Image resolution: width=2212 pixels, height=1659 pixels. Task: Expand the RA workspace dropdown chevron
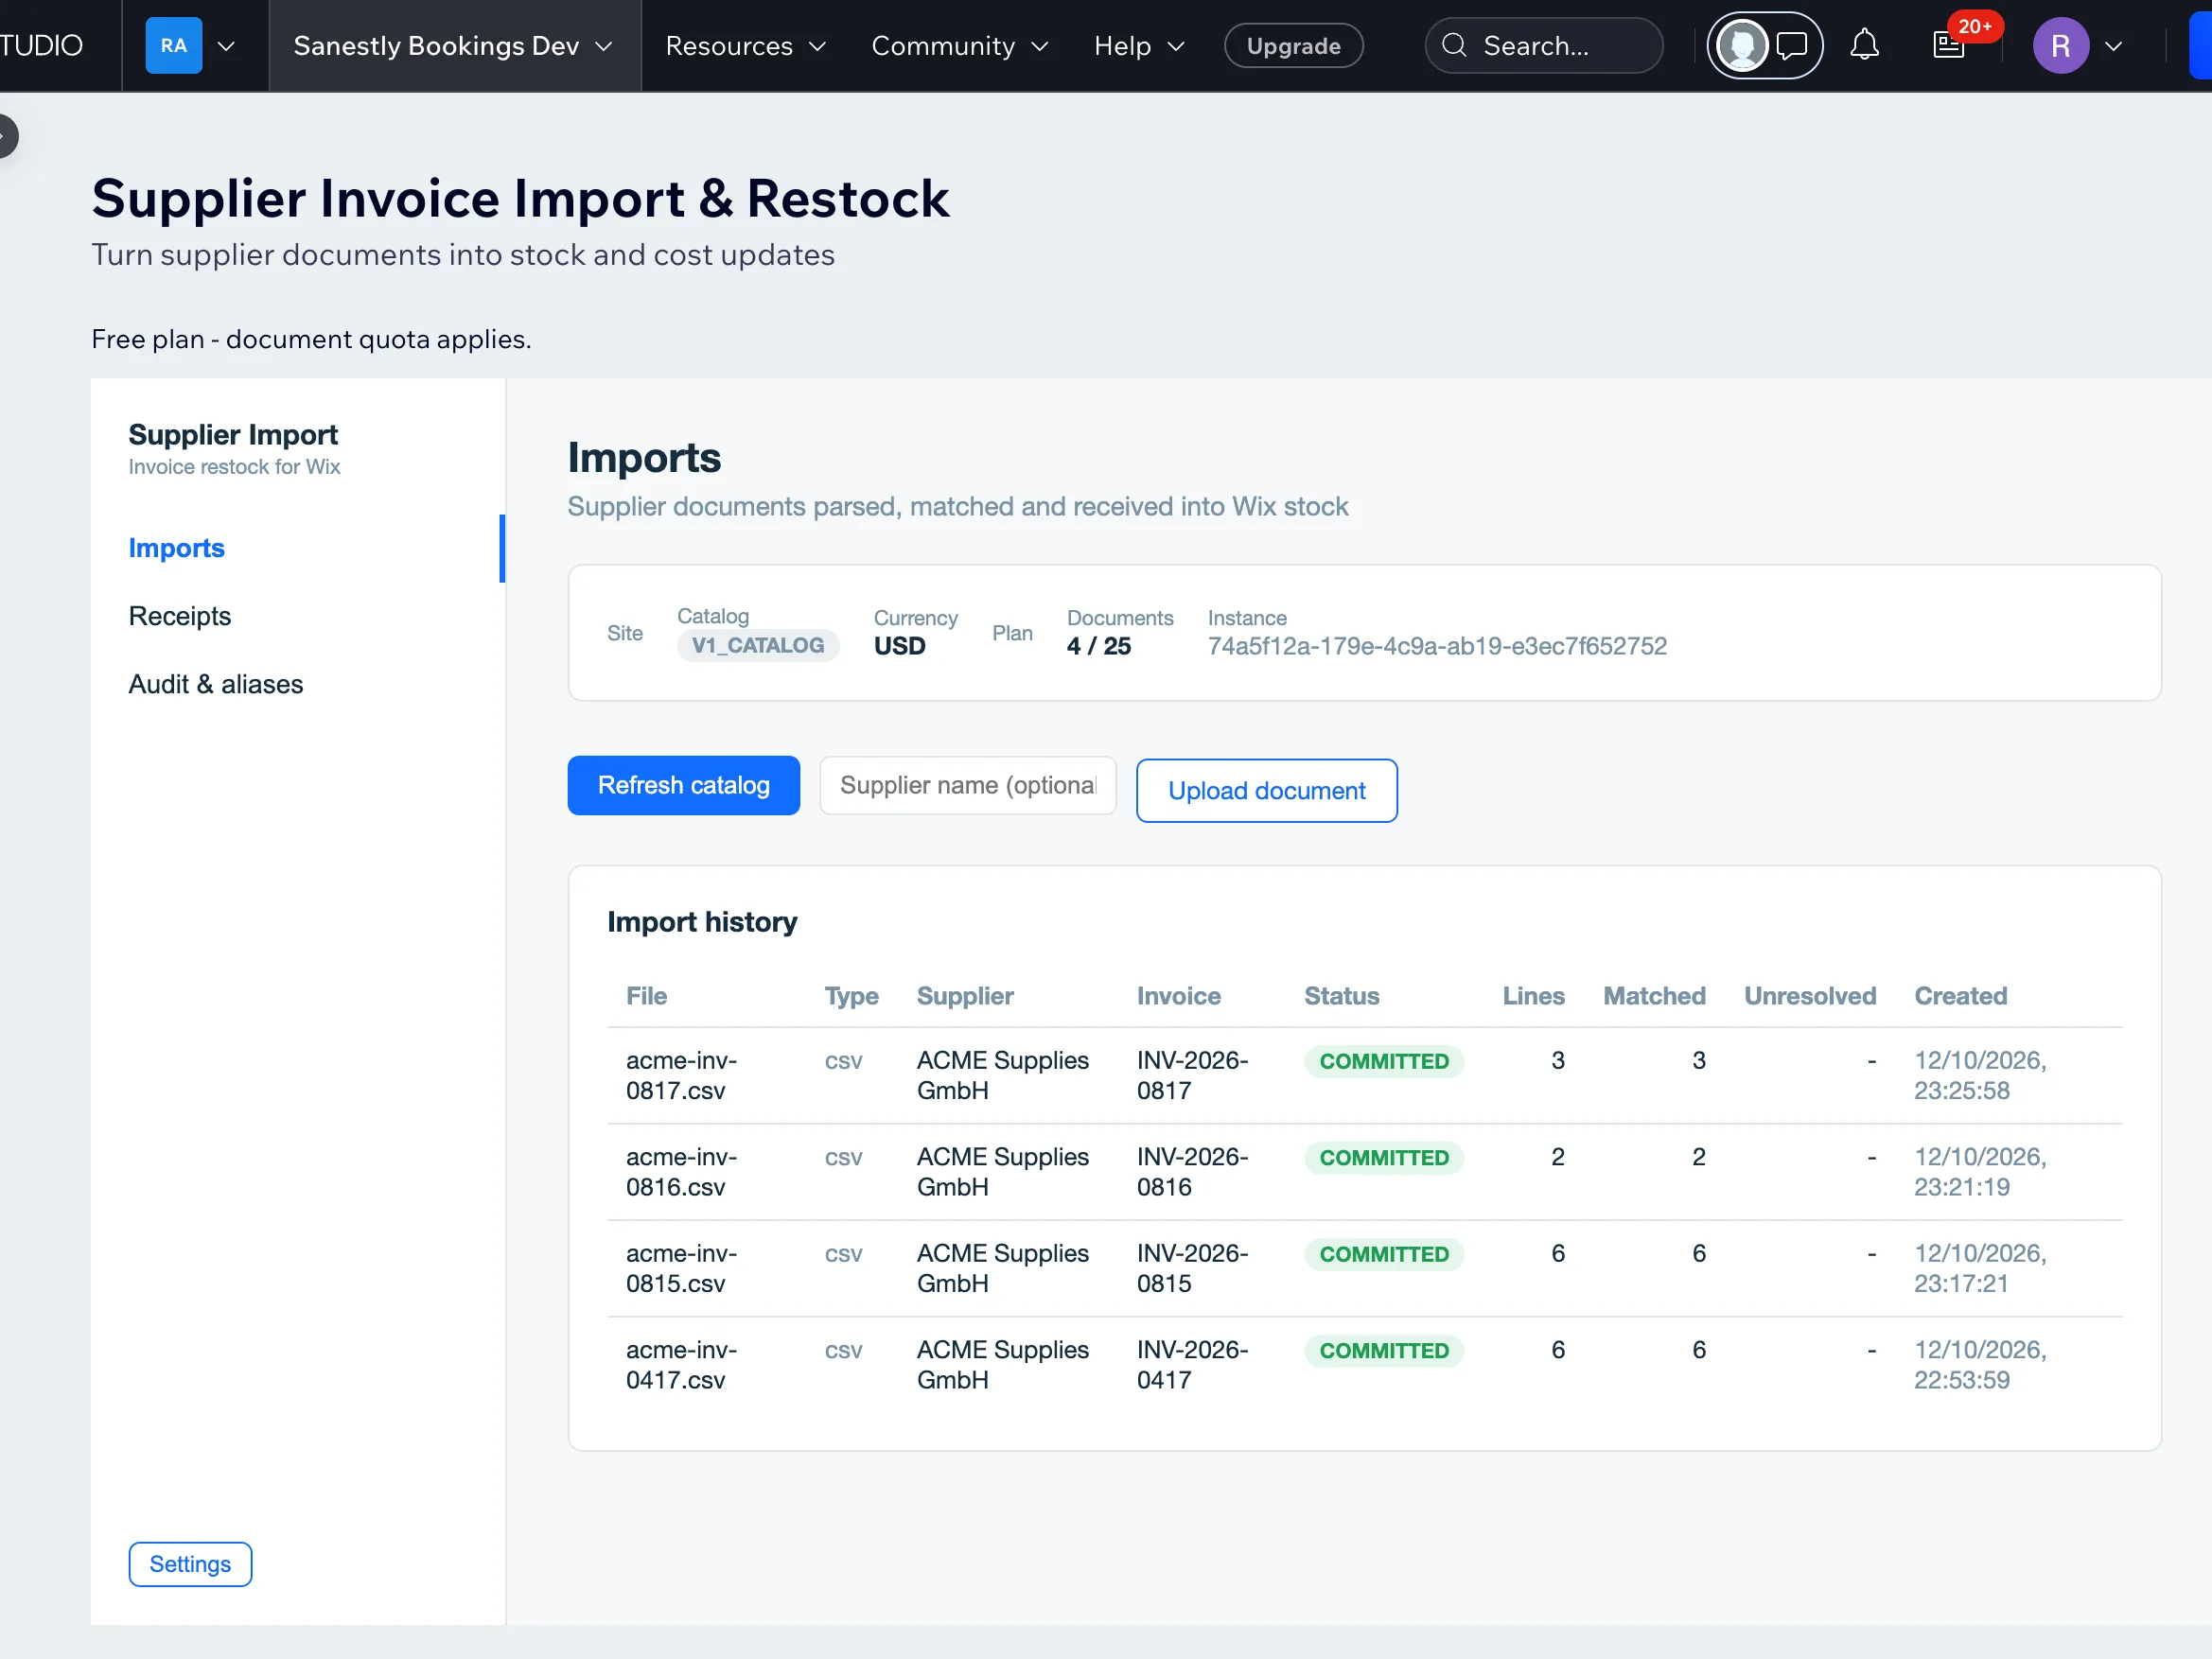pyautogui.click(x=227, y=46)
